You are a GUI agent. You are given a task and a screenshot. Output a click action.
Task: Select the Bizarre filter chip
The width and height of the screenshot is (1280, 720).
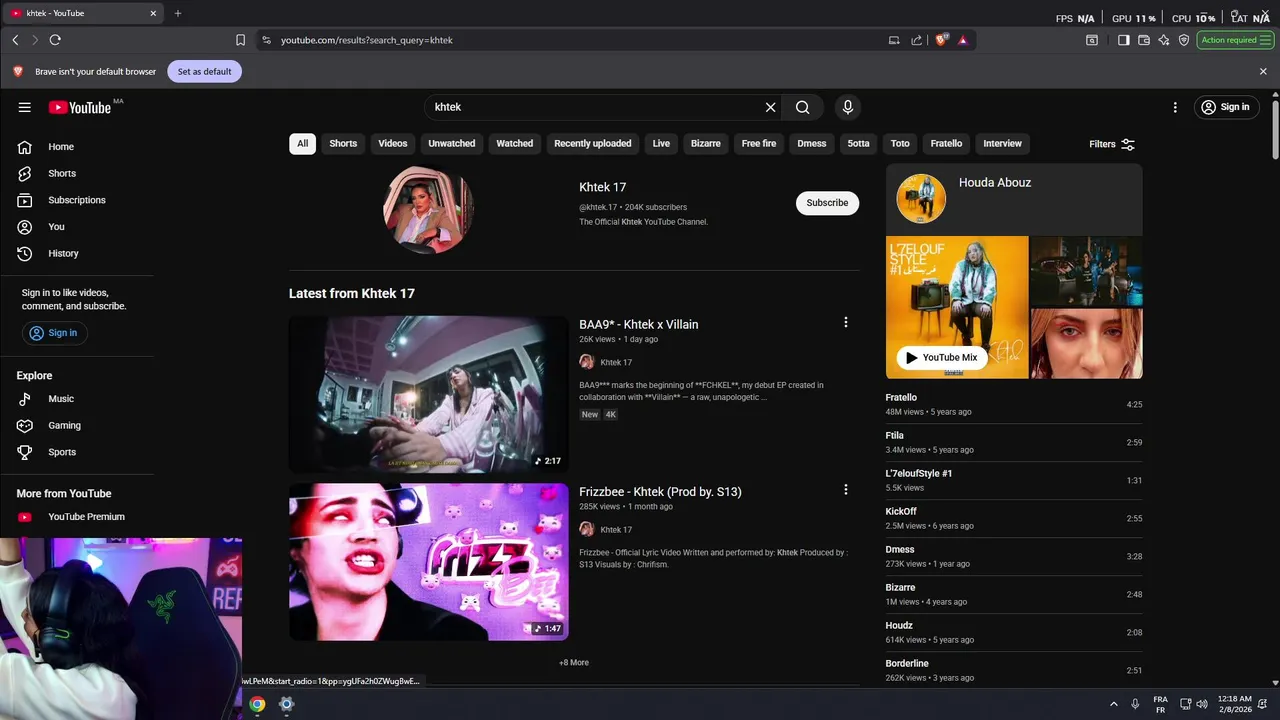(x=706, y=143)
